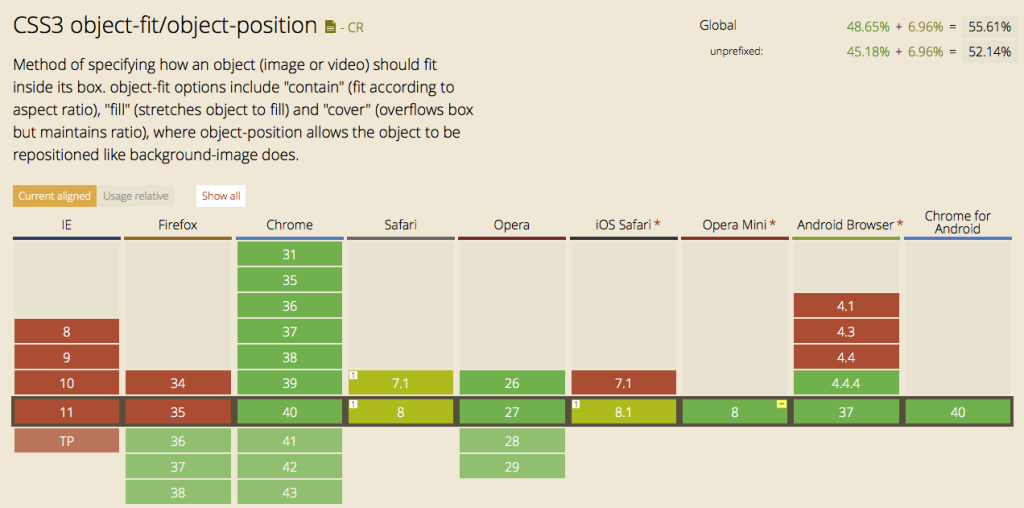Toggle the Show all versions button
This screenshot has height=508, width=1024.
tap(220, 196)
